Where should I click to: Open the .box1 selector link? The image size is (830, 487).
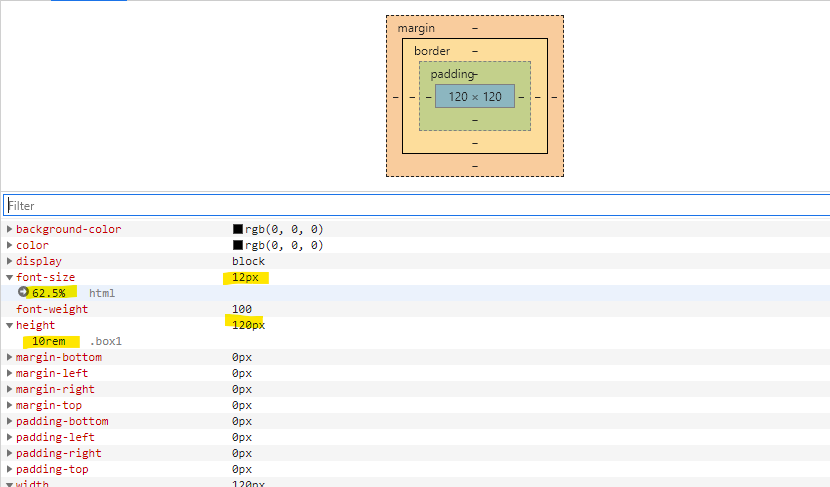tap(106, 341)
